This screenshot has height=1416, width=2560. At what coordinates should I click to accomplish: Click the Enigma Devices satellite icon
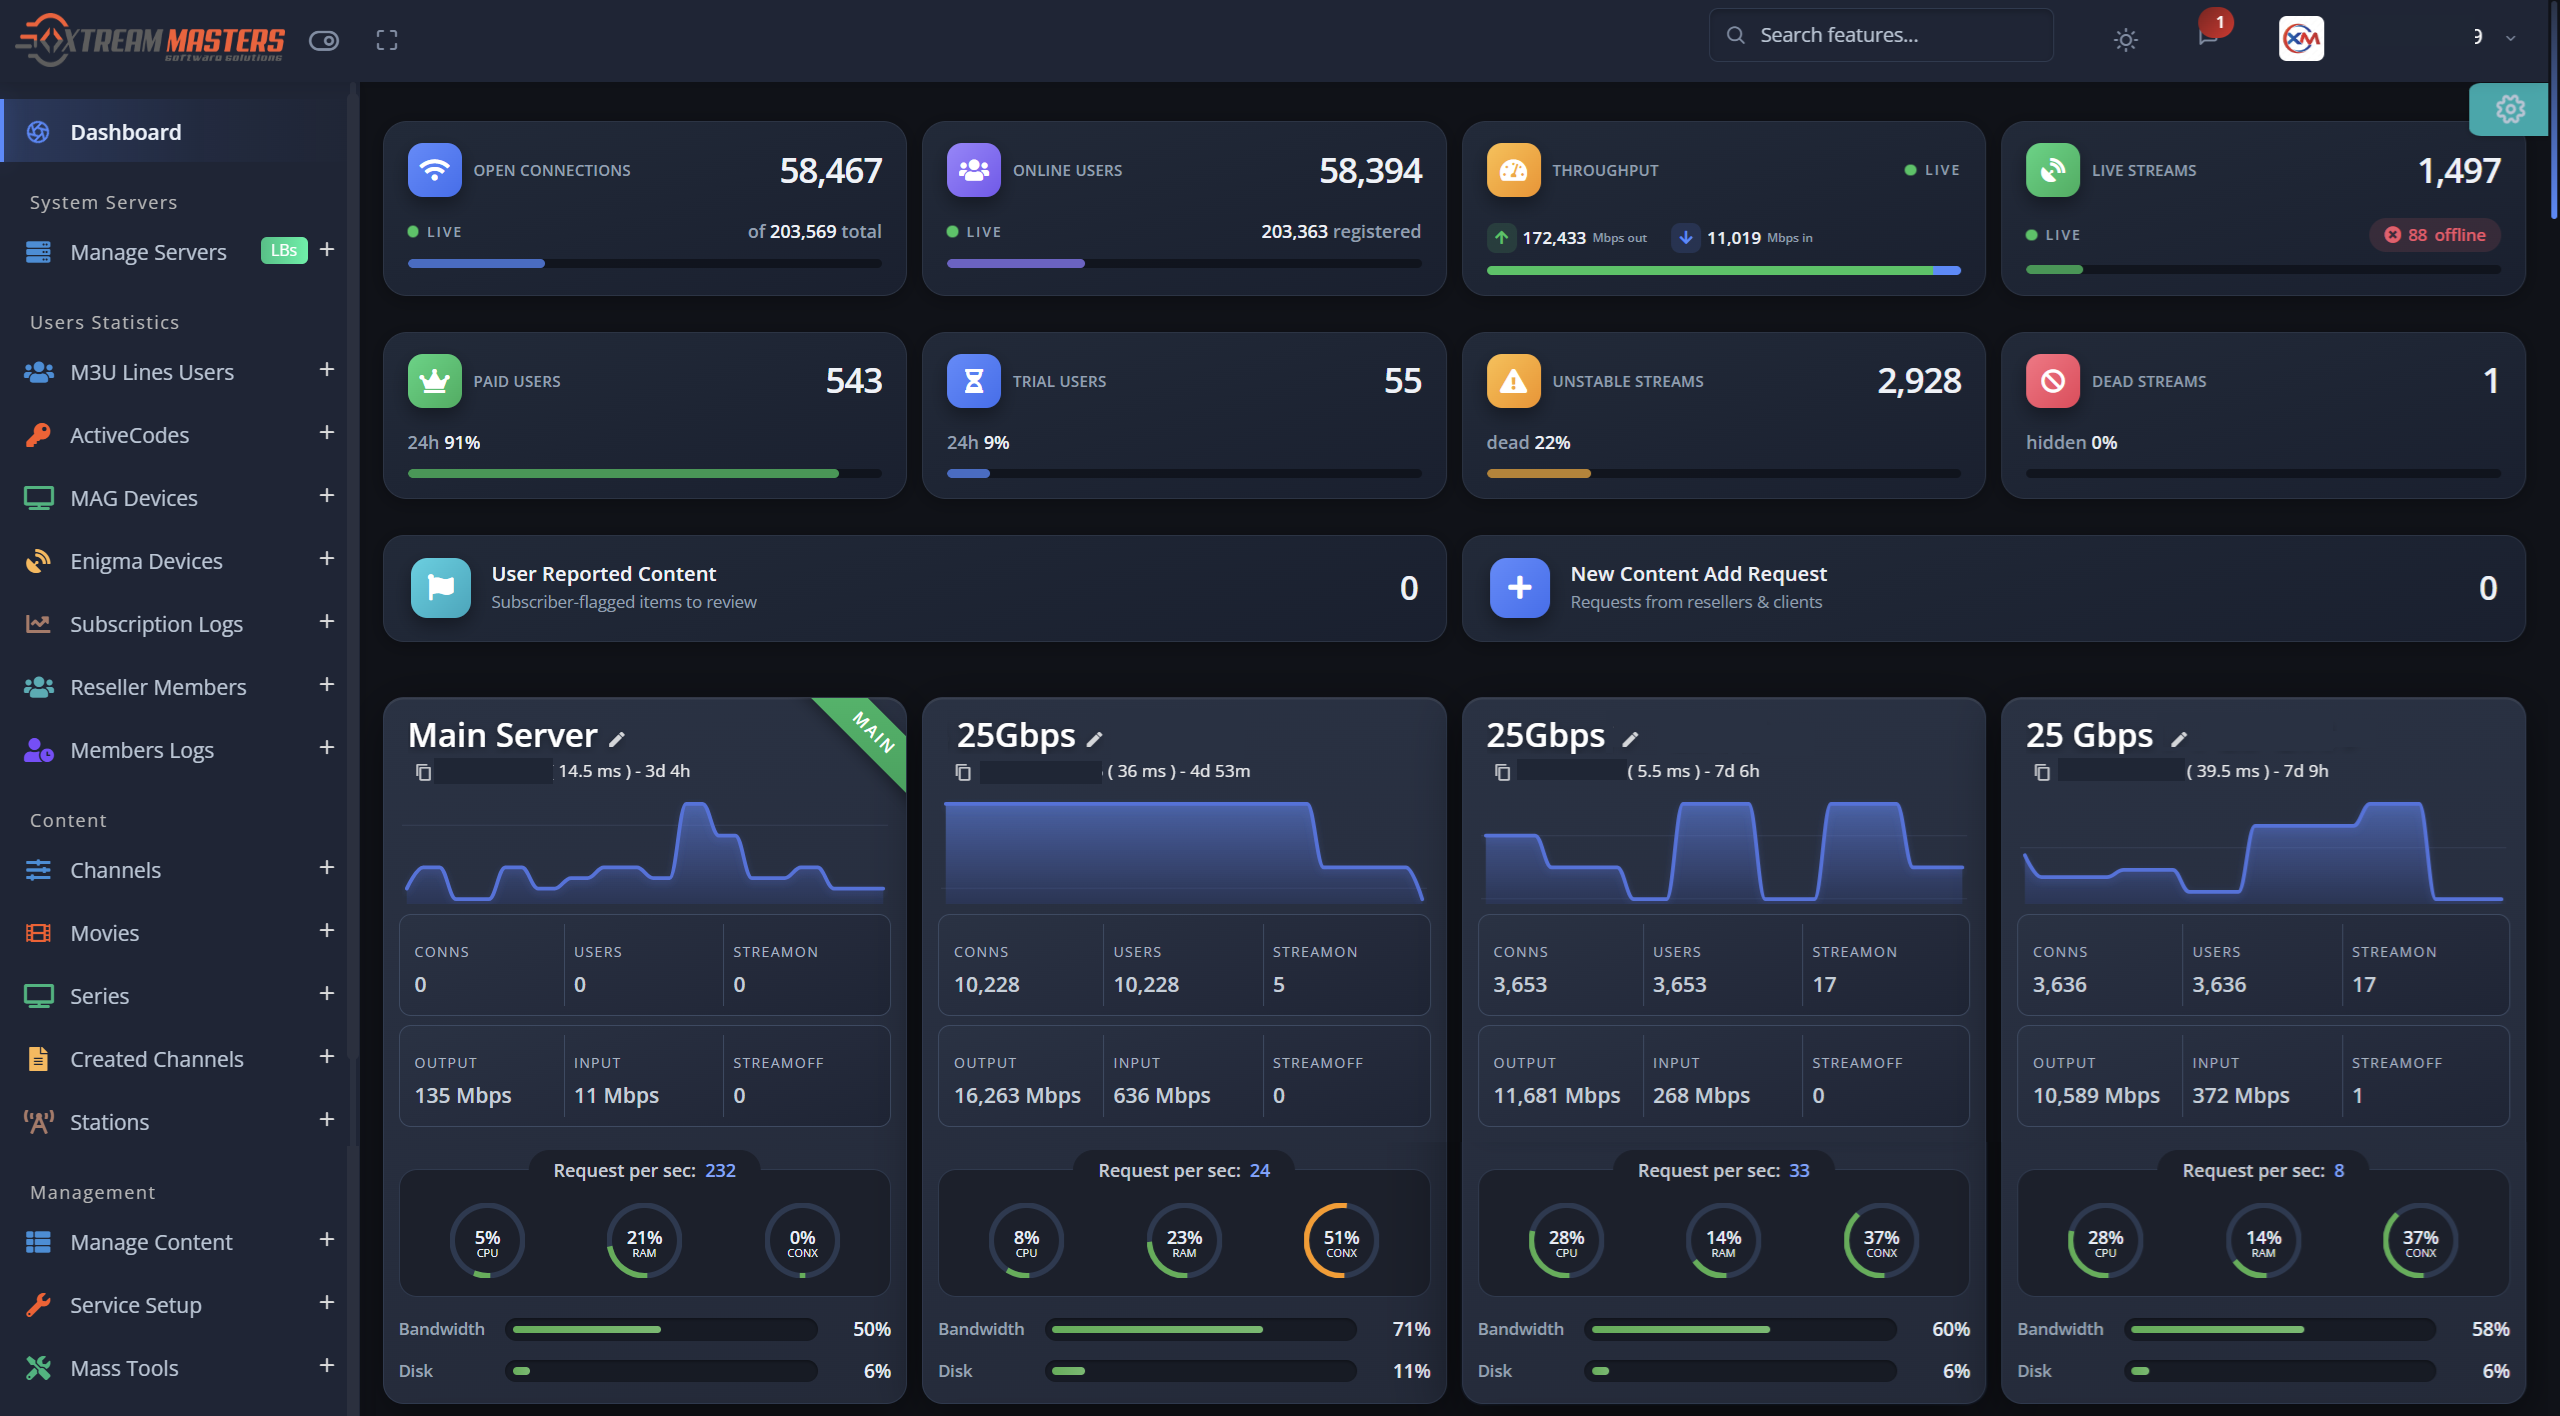[x=38, y=561]
